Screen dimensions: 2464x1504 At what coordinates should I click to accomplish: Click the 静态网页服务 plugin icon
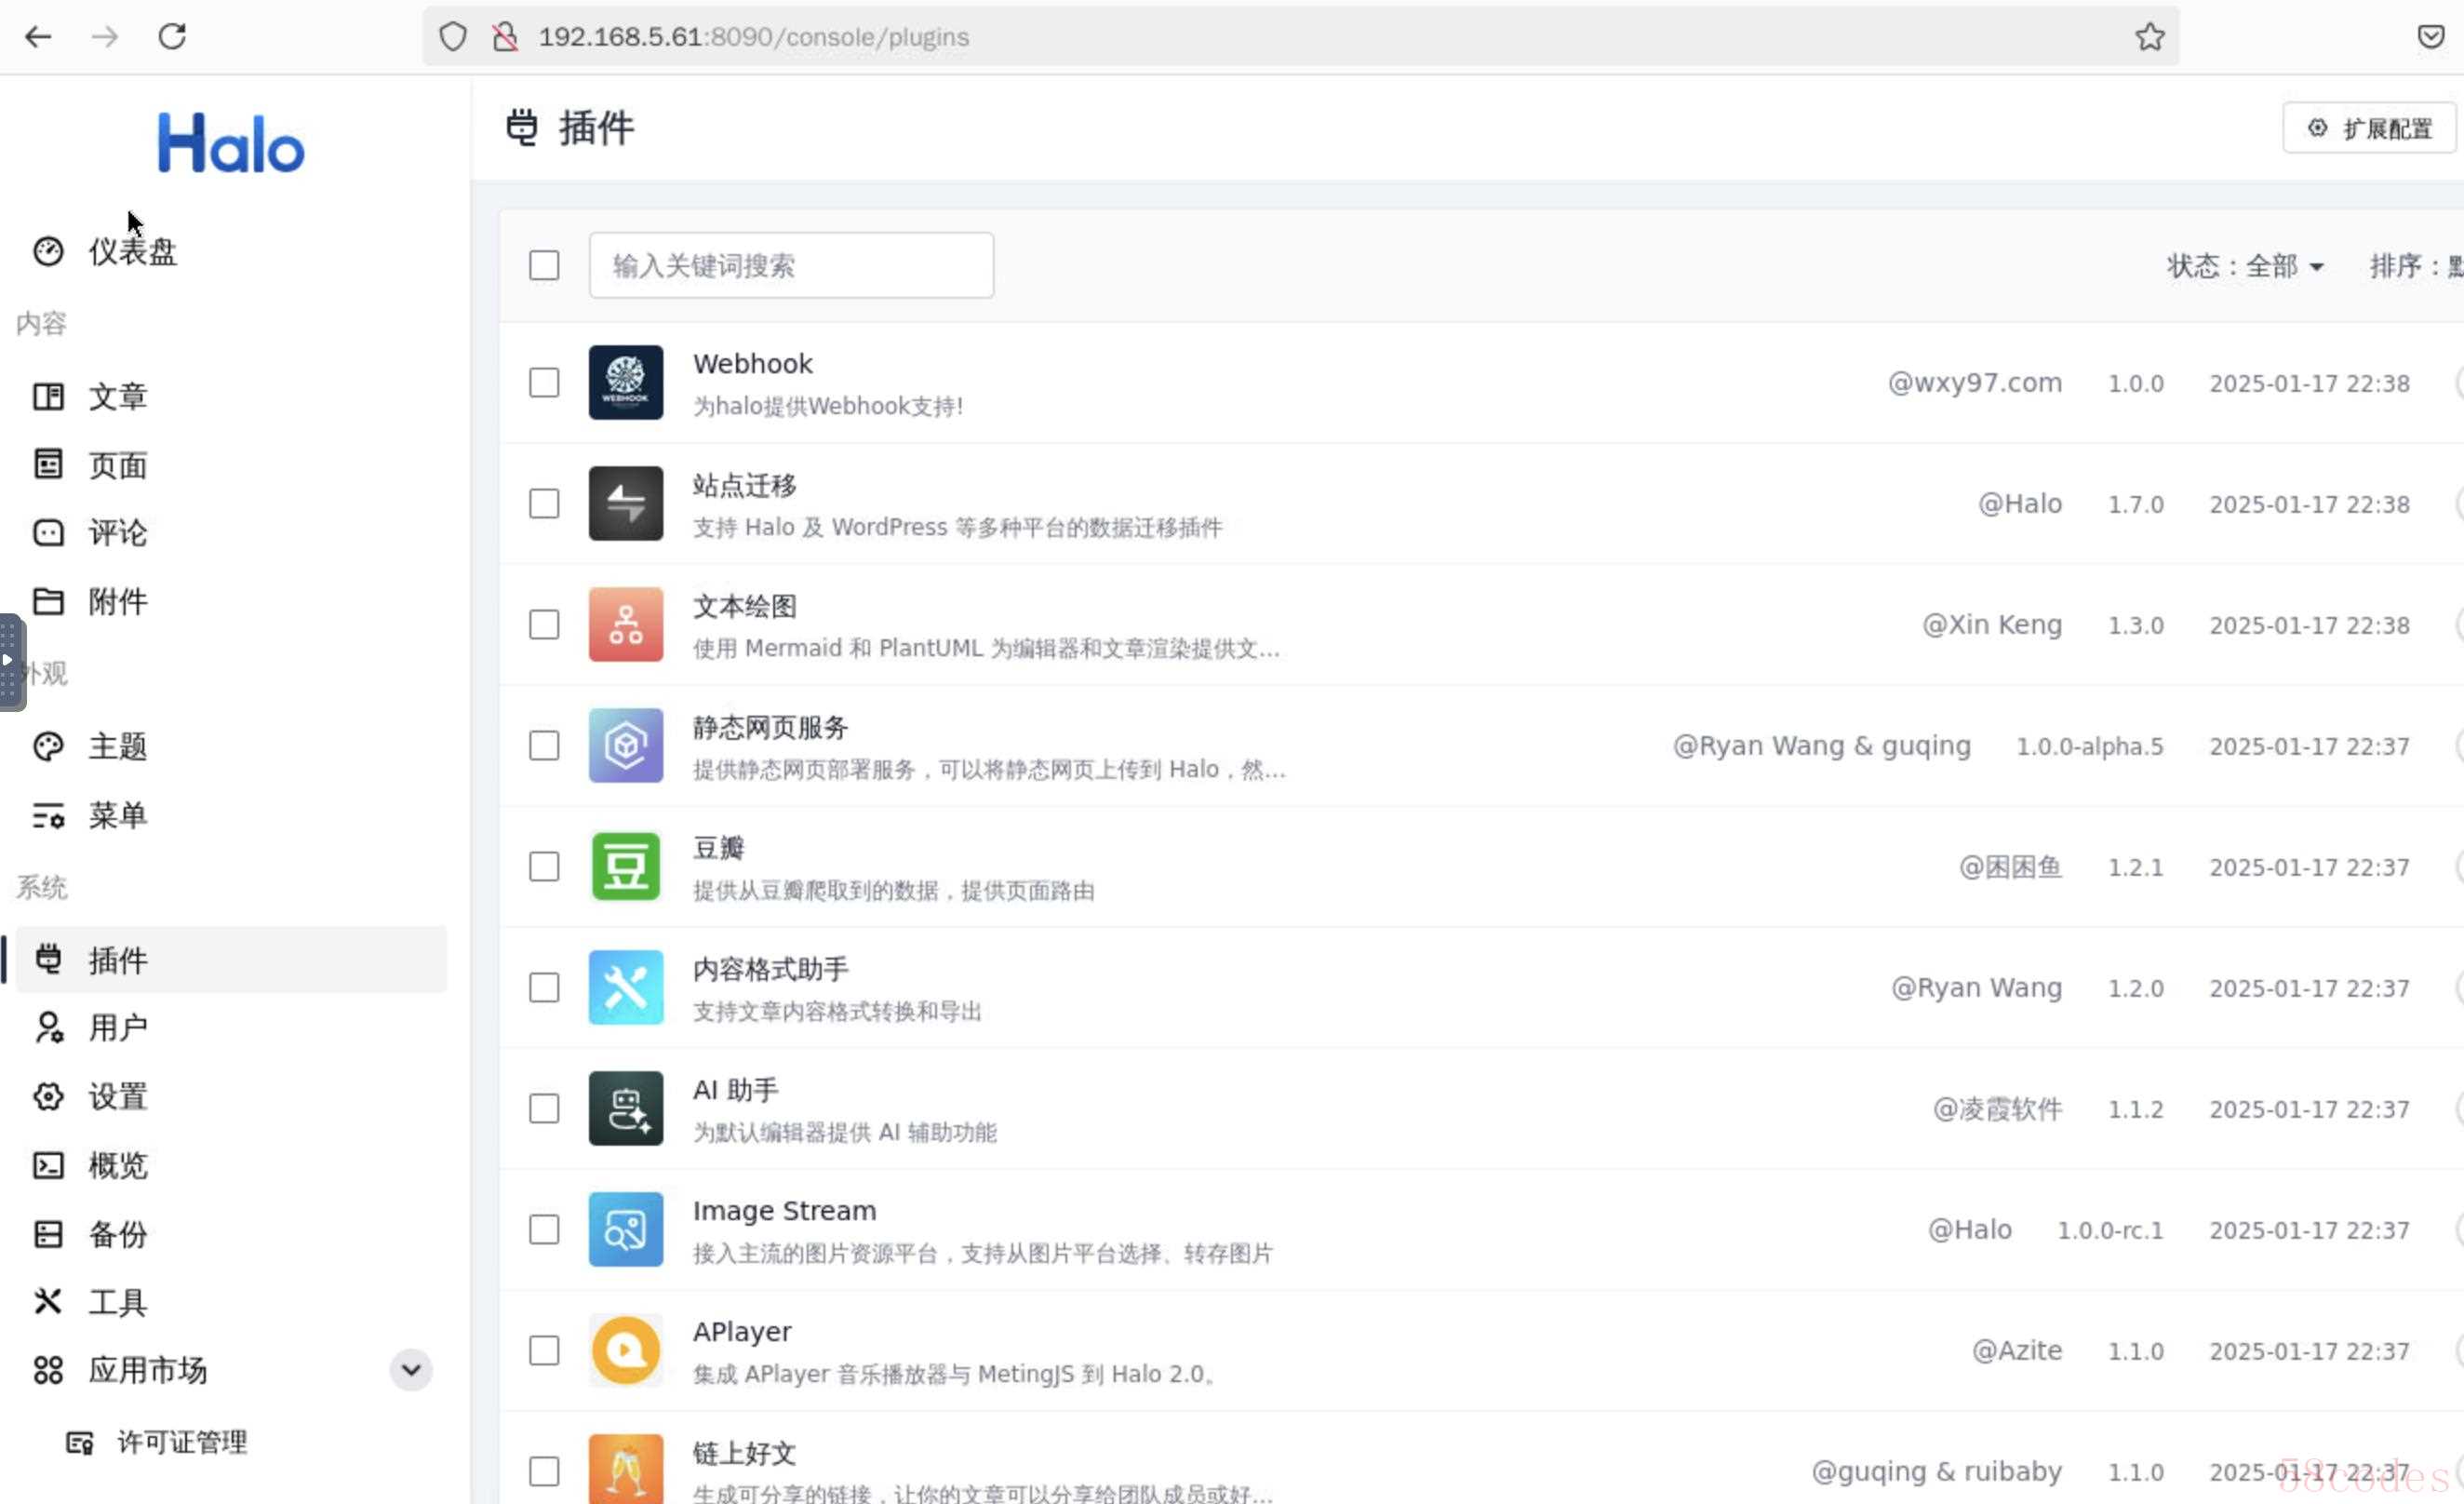tap(626, 745)
